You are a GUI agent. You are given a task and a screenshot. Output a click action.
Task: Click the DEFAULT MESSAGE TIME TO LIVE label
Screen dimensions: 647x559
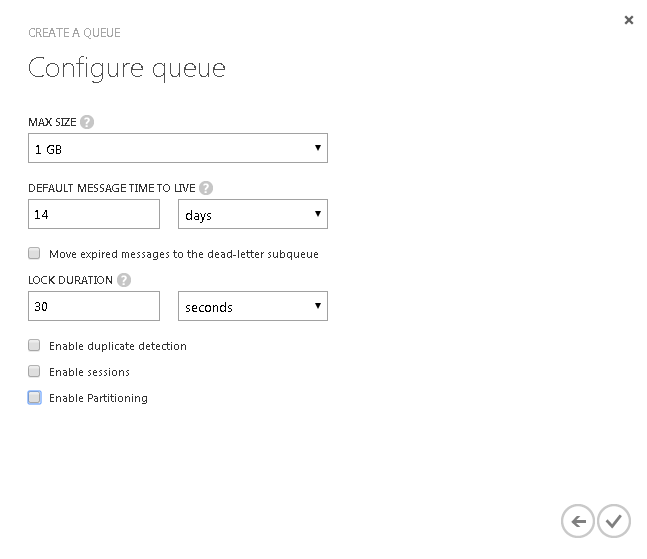click(111, 188)
